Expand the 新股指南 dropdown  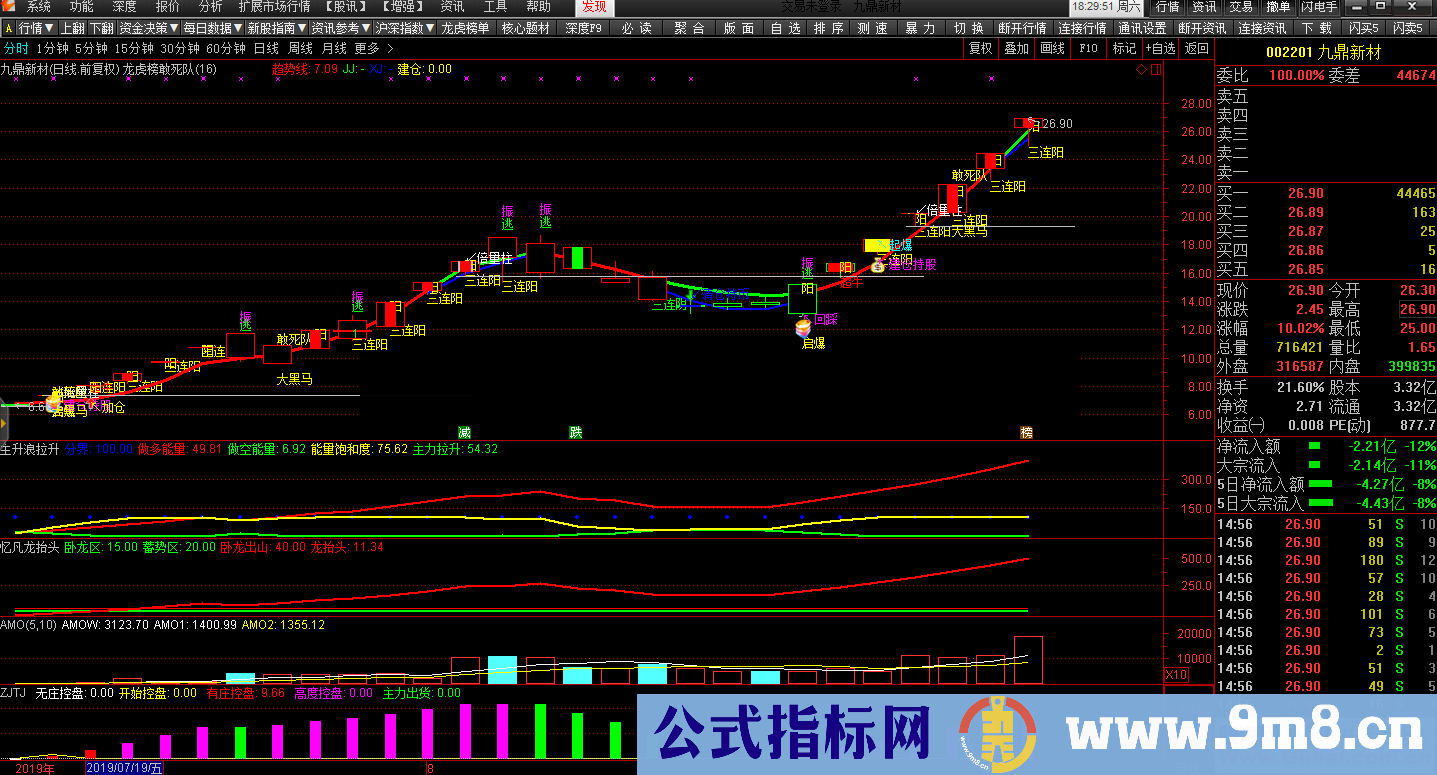click(x=277, y=28)
